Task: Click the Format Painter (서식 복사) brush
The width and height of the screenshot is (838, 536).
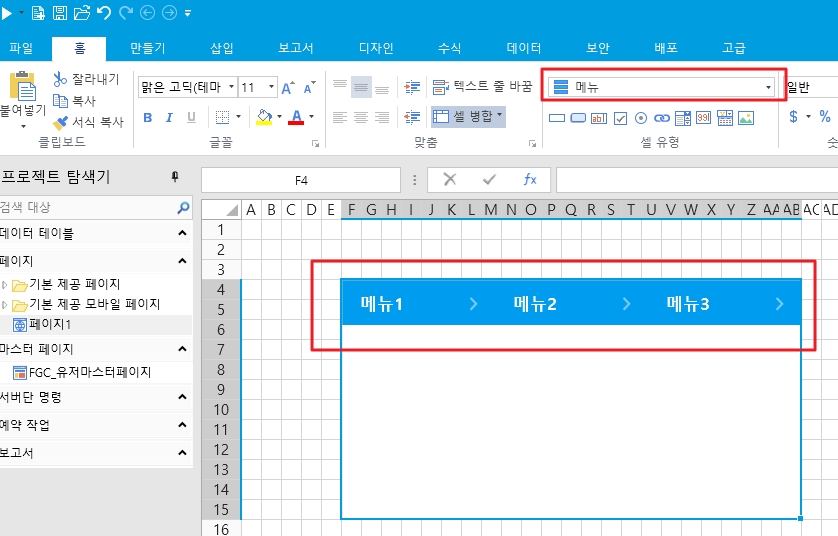Action: coord(60,122)
